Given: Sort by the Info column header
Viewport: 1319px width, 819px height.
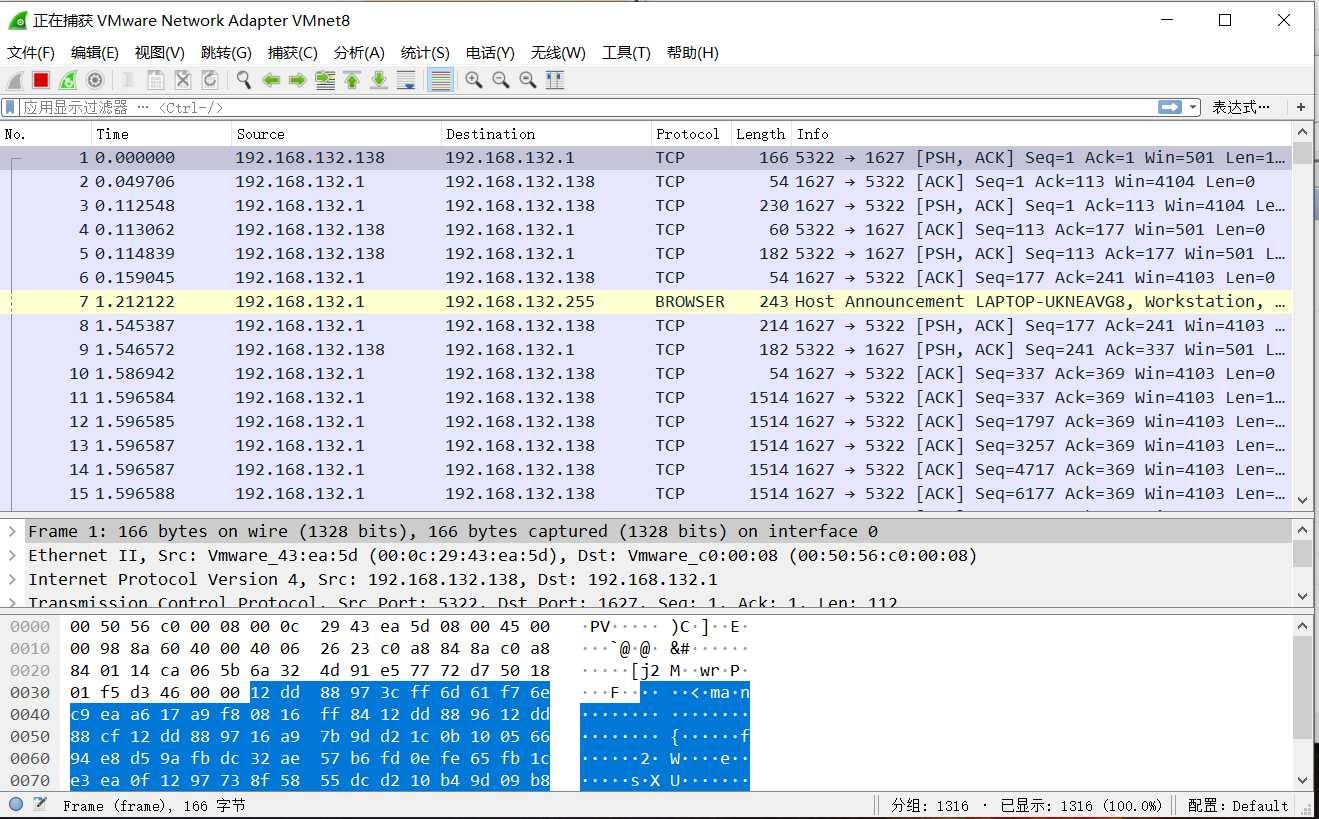Looking at the screenshot, I should click(1042, 133).
